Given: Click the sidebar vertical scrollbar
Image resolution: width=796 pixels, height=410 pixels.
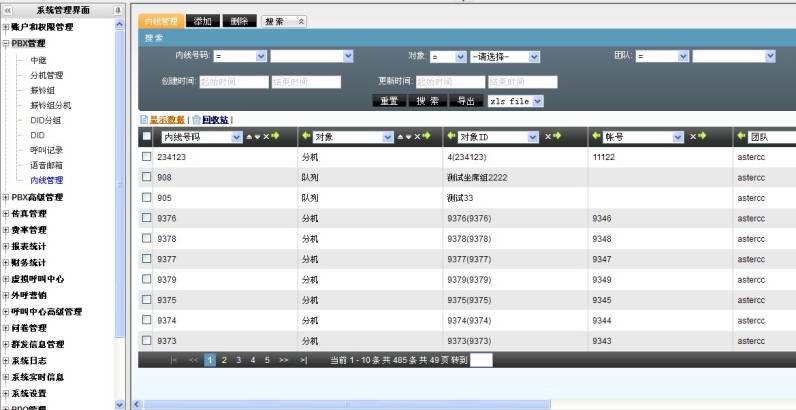Looking at the screenshot, I should (121, 200).
